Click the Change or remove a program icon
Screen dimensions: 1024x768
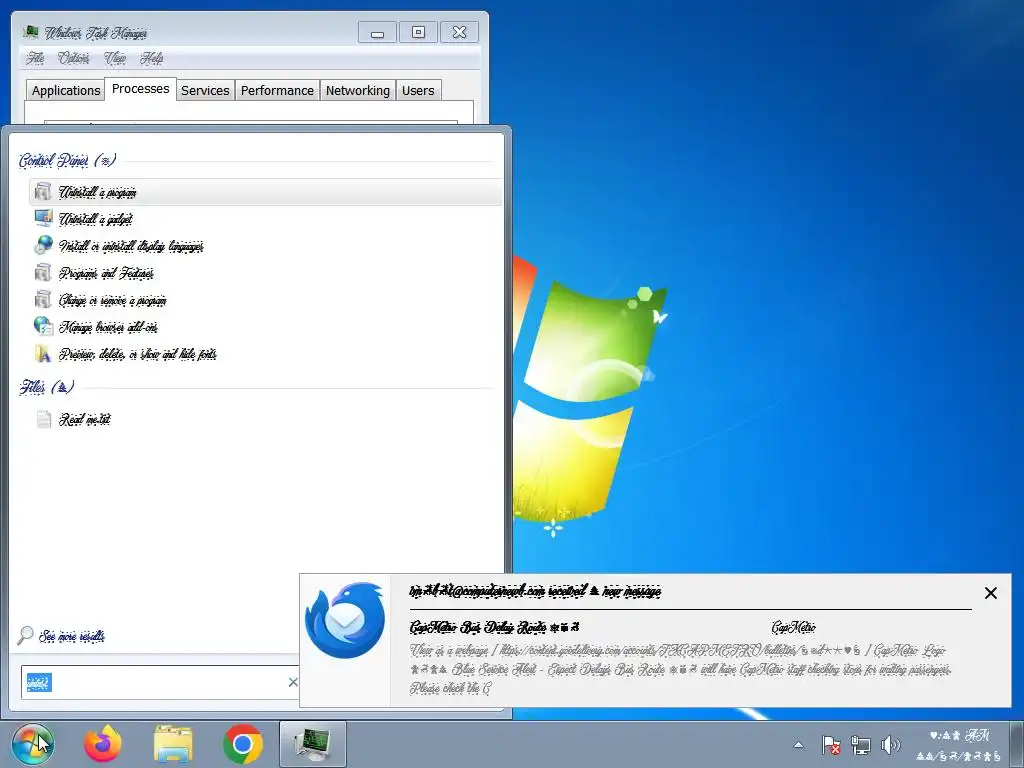43,299
